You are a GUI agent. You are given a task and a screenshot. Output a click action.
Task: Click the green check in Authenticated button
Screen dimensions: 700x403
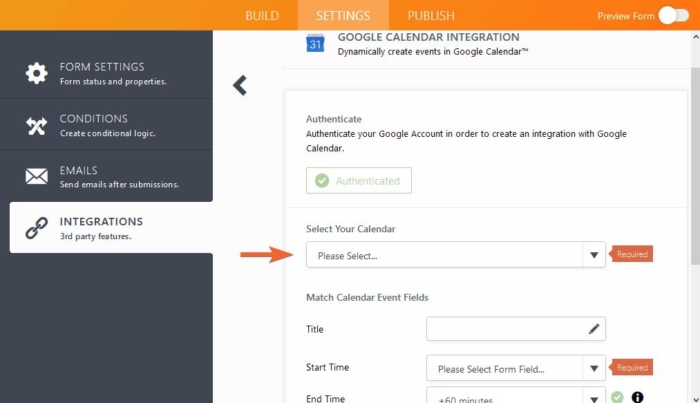click(x=322, y=180)
